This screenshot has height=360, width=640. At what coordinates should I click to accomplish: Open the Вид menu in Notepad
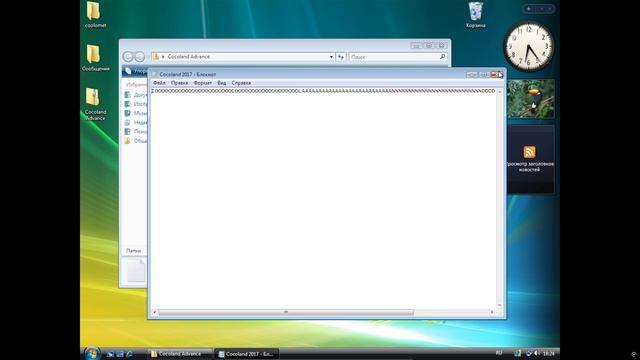point(222,83)
